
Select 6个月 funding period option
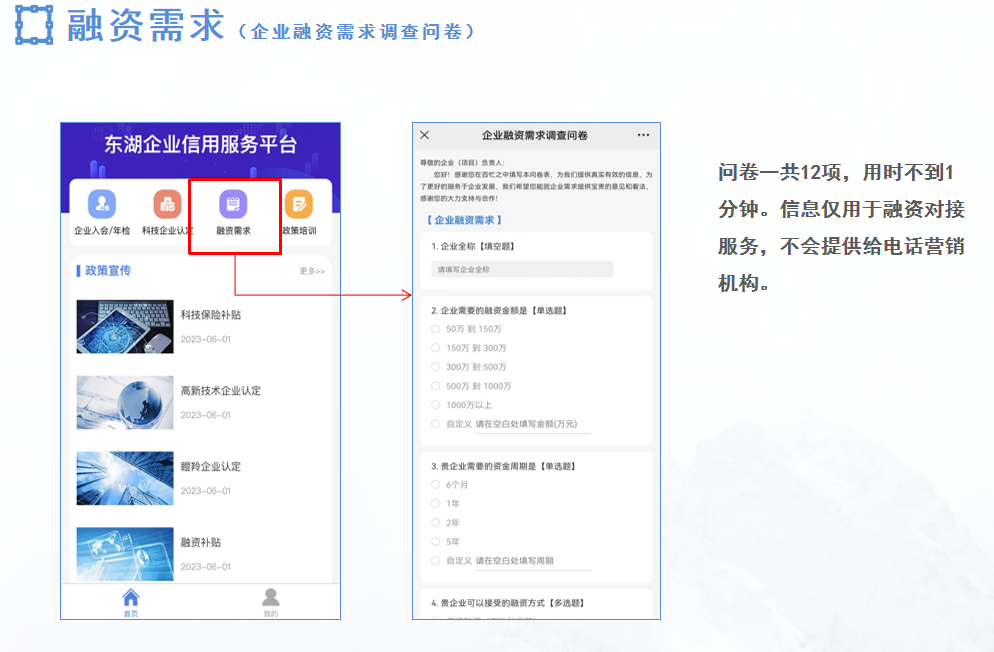(x=436, y=485)
